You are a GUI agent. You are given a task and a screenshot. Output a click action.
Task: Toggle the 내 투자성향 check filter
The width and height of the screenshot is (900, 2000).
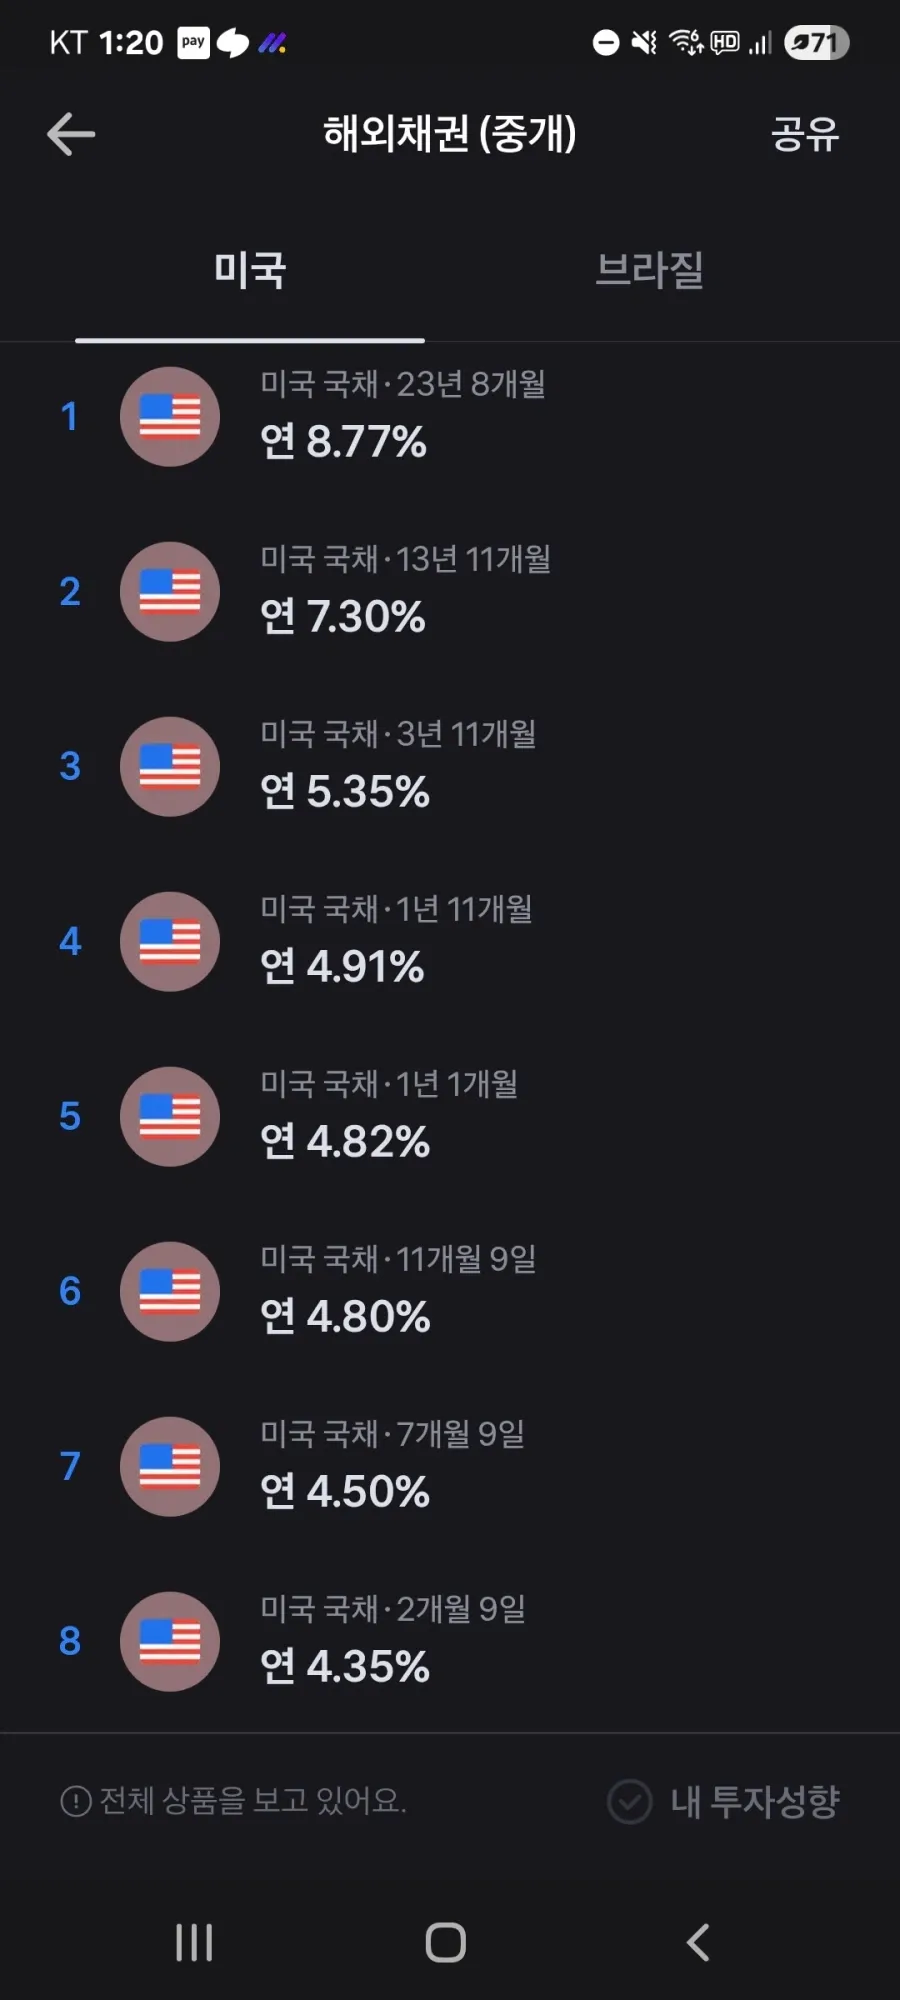[x=724, y=1802]
